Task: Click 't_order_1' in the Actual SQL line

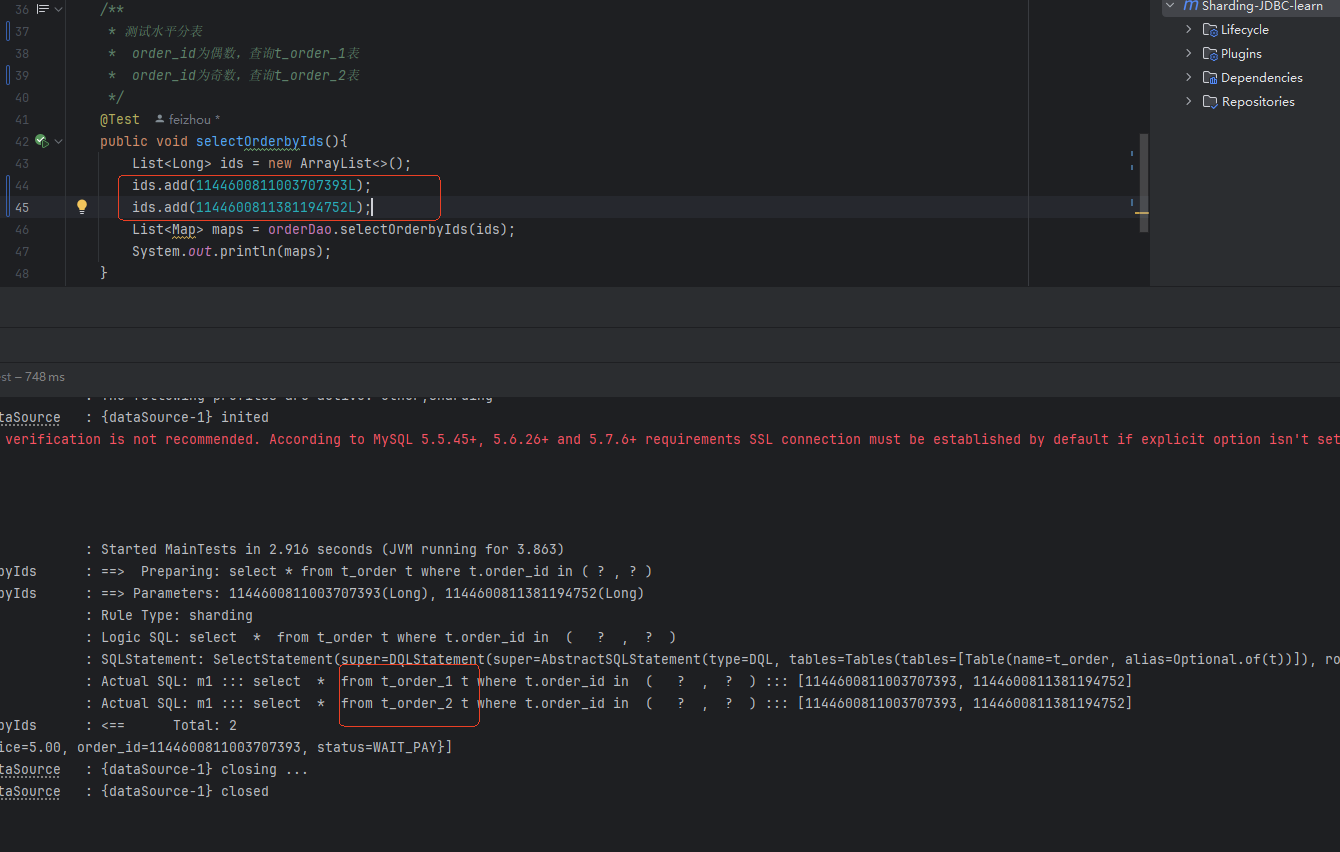Action: pos(417,681)
